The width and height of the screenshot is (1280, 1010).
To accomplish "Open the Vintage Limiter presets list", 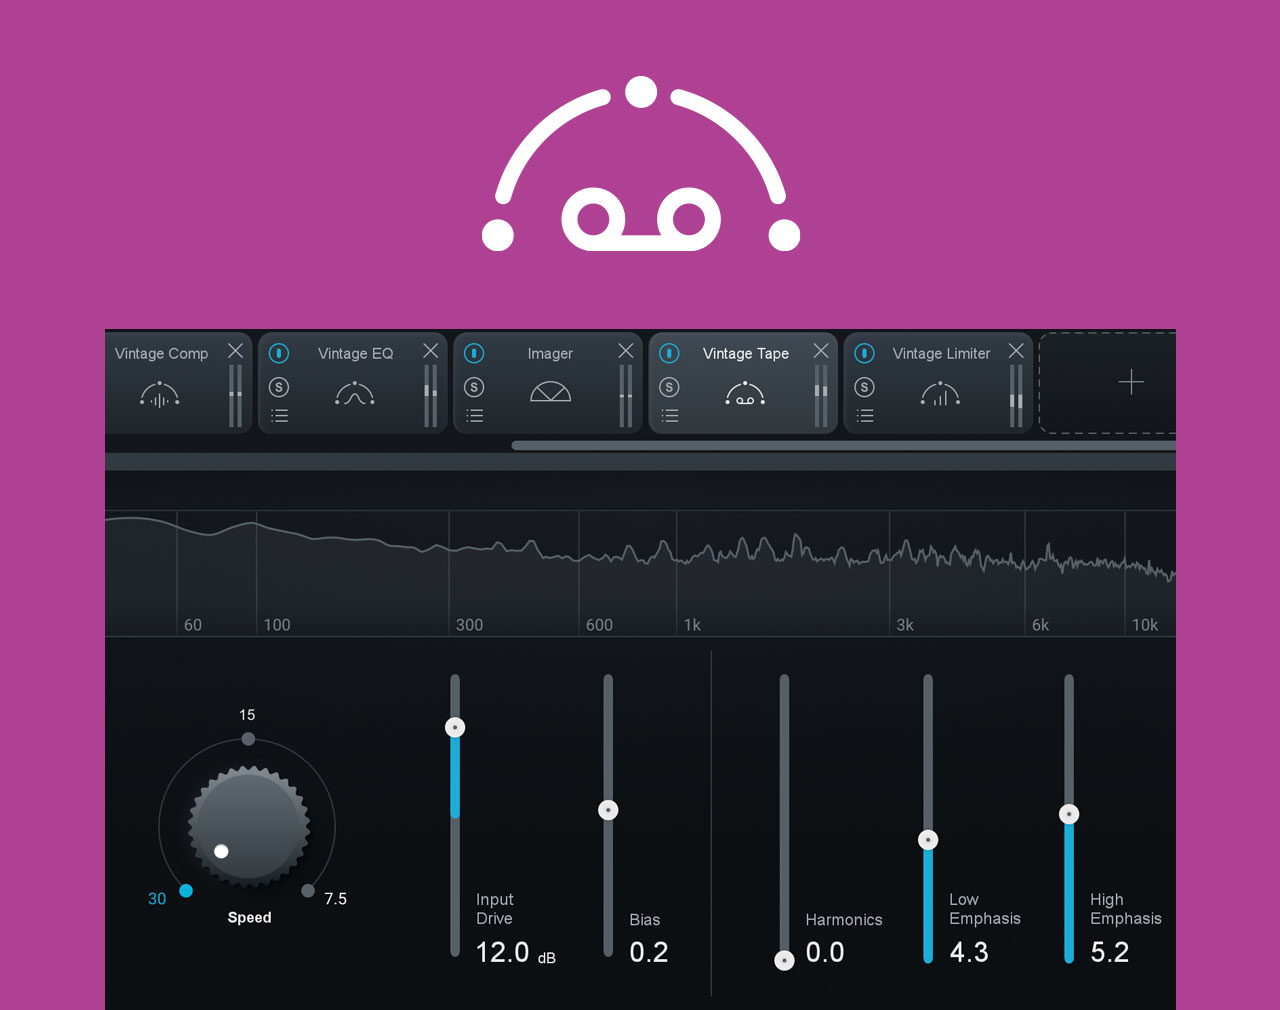I will pyautogui.click(x=864, y=416).
